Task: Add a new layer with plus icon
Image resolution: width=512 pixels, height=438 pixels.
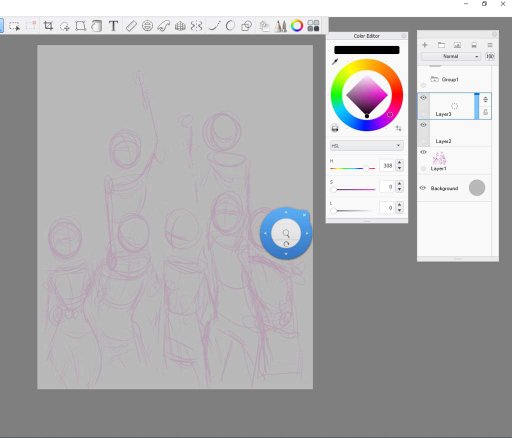Action: pos(425,45)
